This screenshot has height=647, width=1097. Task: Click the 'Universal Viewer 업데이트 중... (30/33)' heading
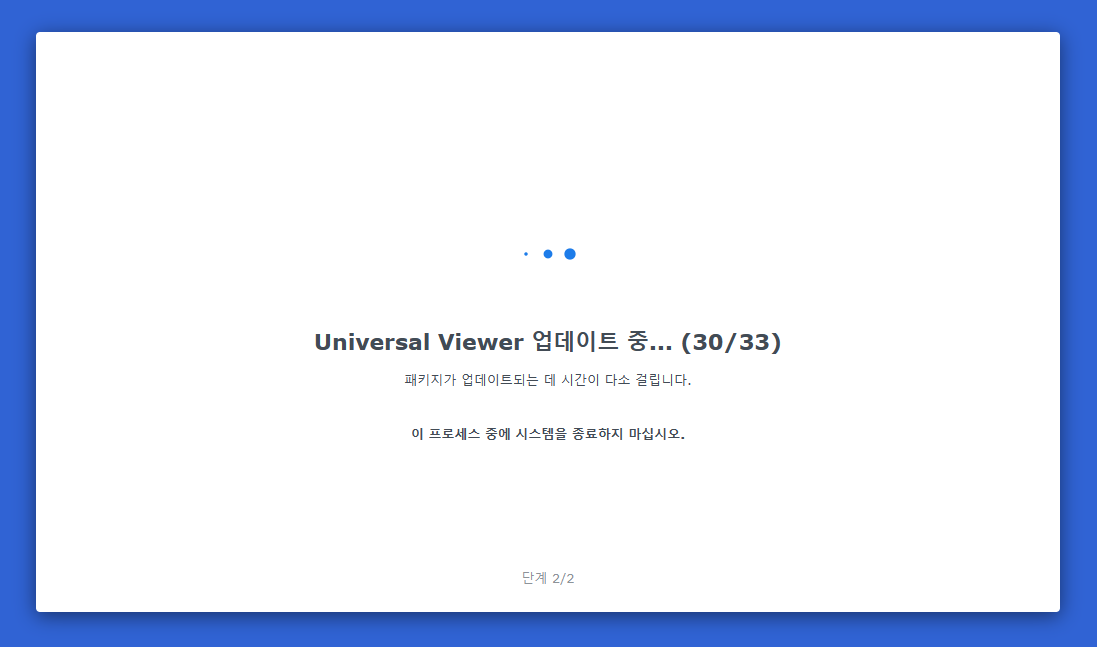(548, 342)
